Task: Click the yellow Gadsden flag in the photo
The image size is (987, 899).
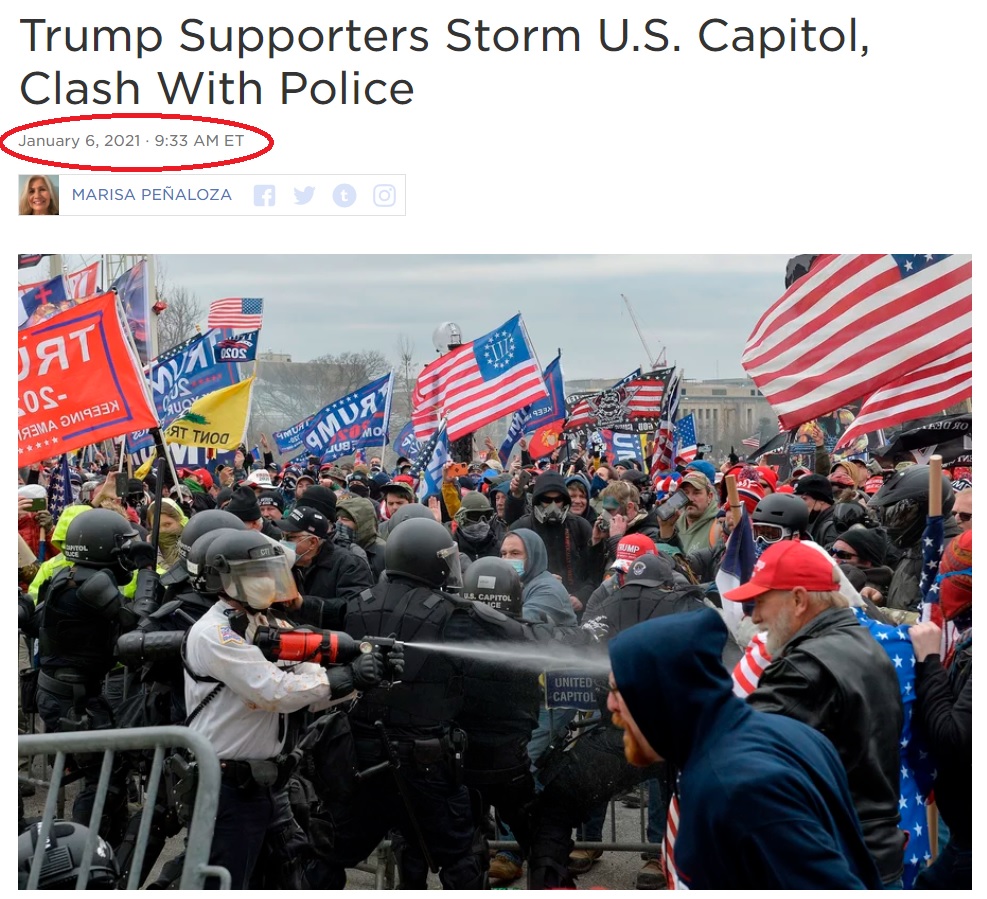Action: (210, 416)
